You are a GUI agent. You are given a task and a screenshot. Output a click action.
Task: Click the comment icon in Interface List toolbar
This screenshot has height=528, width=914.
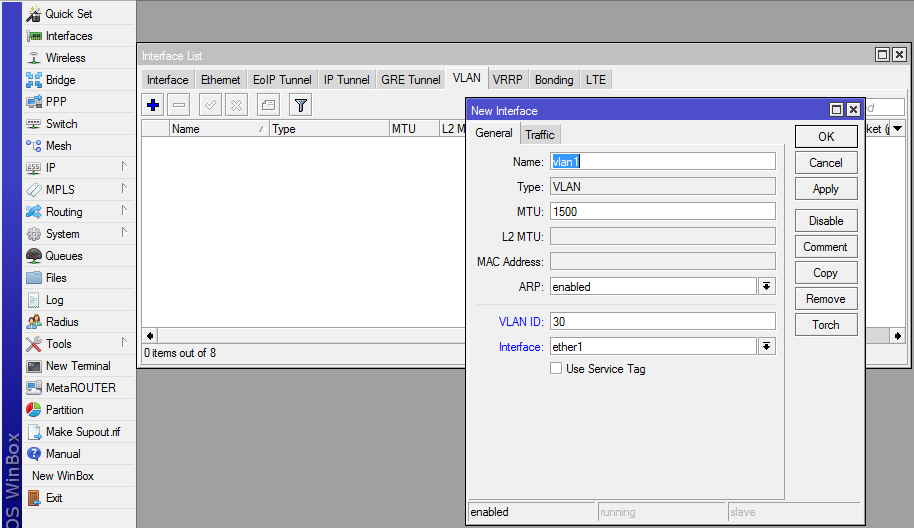268,104
